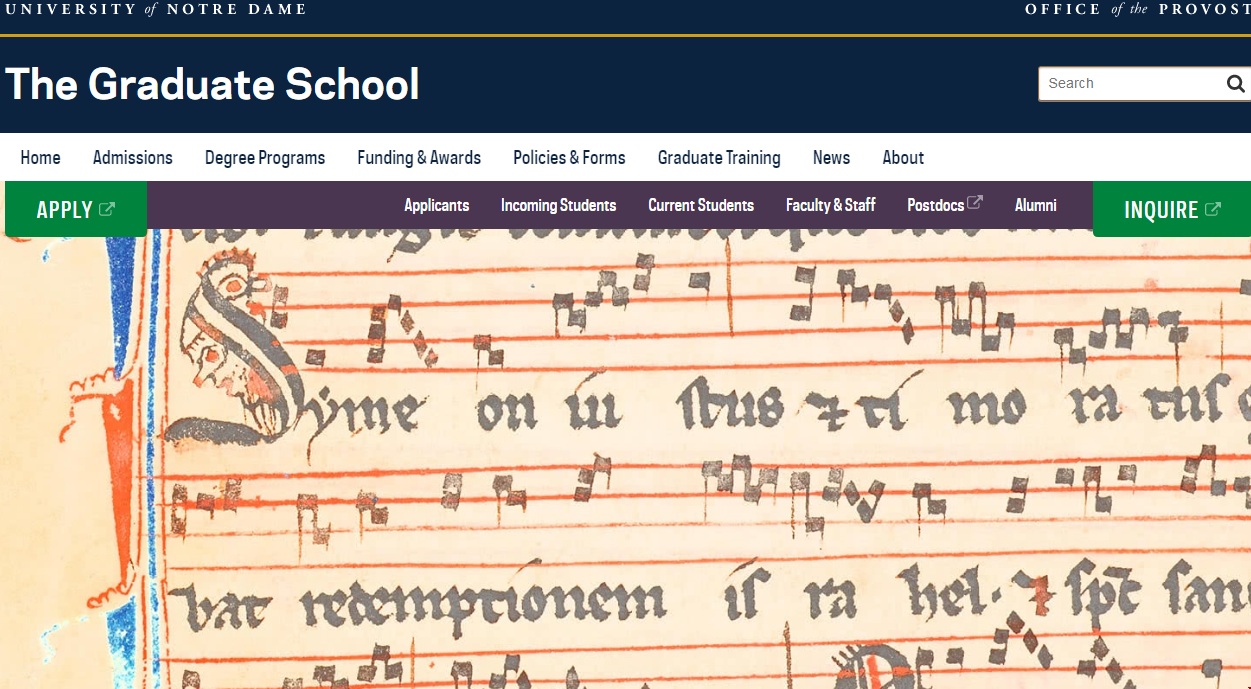
Task: Select the Incoming Students link
Action: (x=558, y=205)
